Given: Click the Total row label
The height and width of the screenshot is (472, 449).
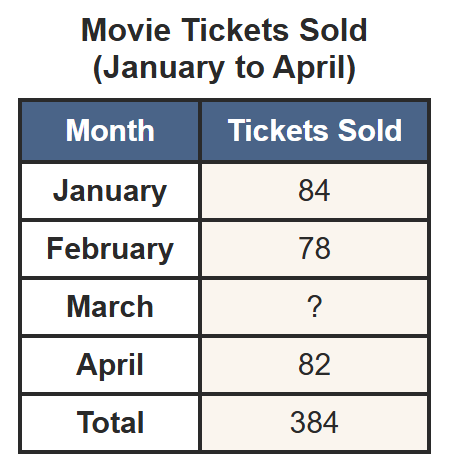Looking at the screenshot, I should pos(110,423).
